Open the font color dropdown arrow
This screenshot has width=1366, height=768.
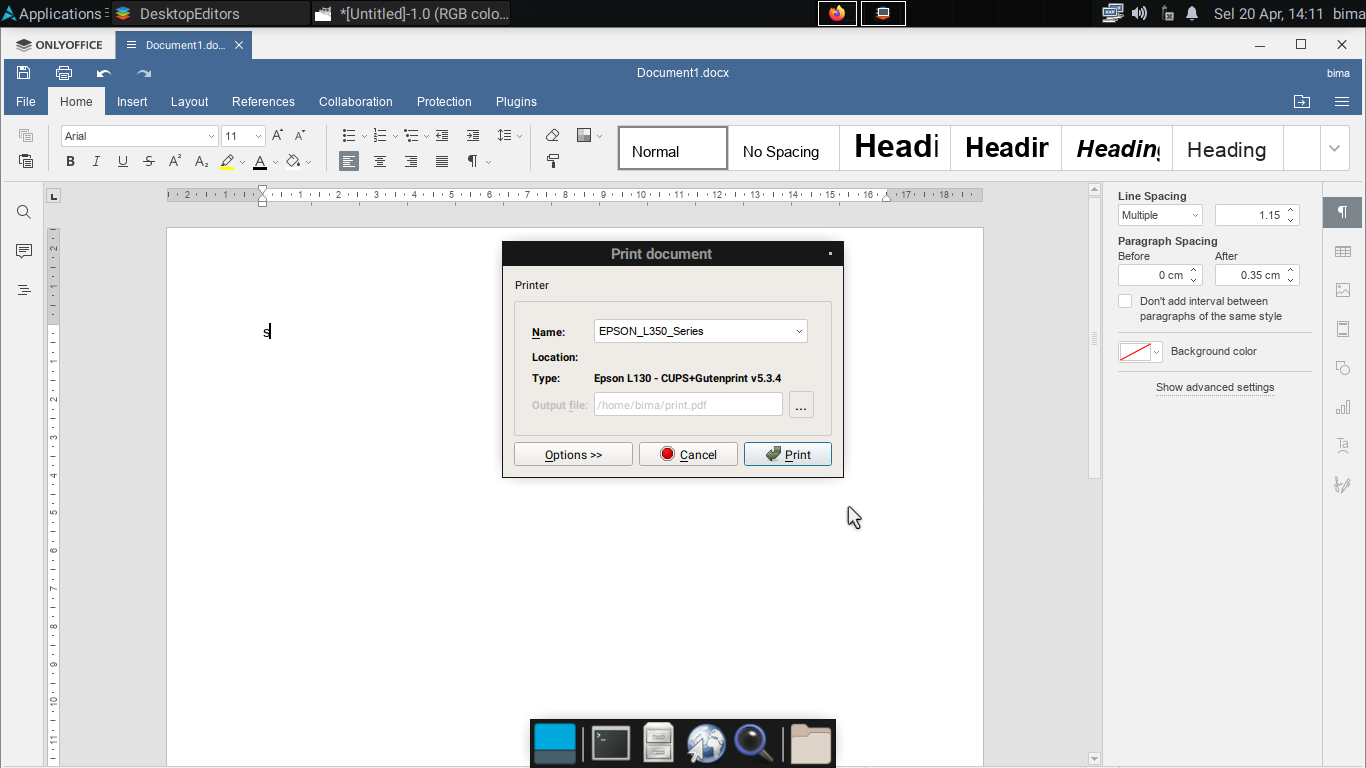275,162
